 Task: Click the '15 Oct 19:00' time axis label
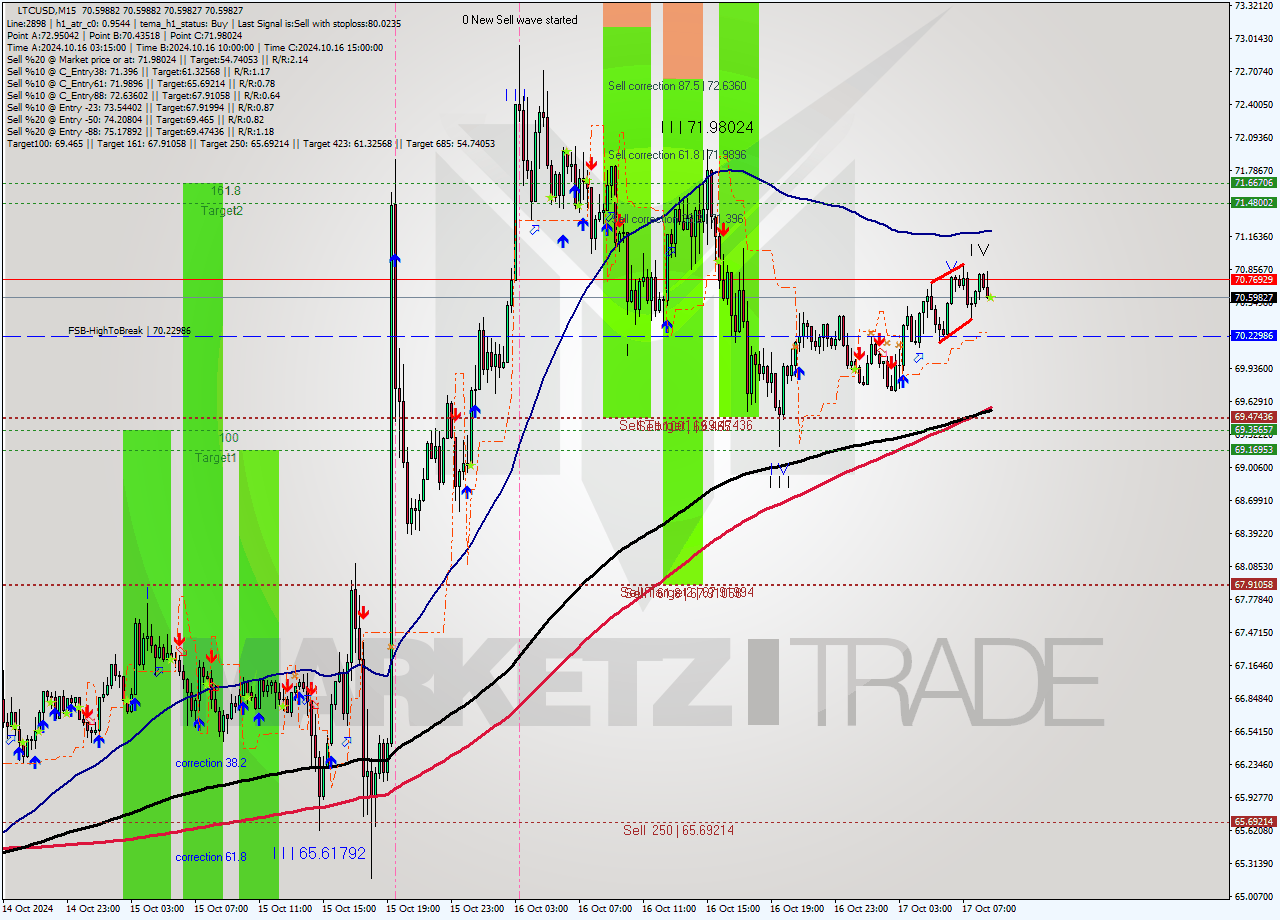pyautogui.click(x=412, y=909)
